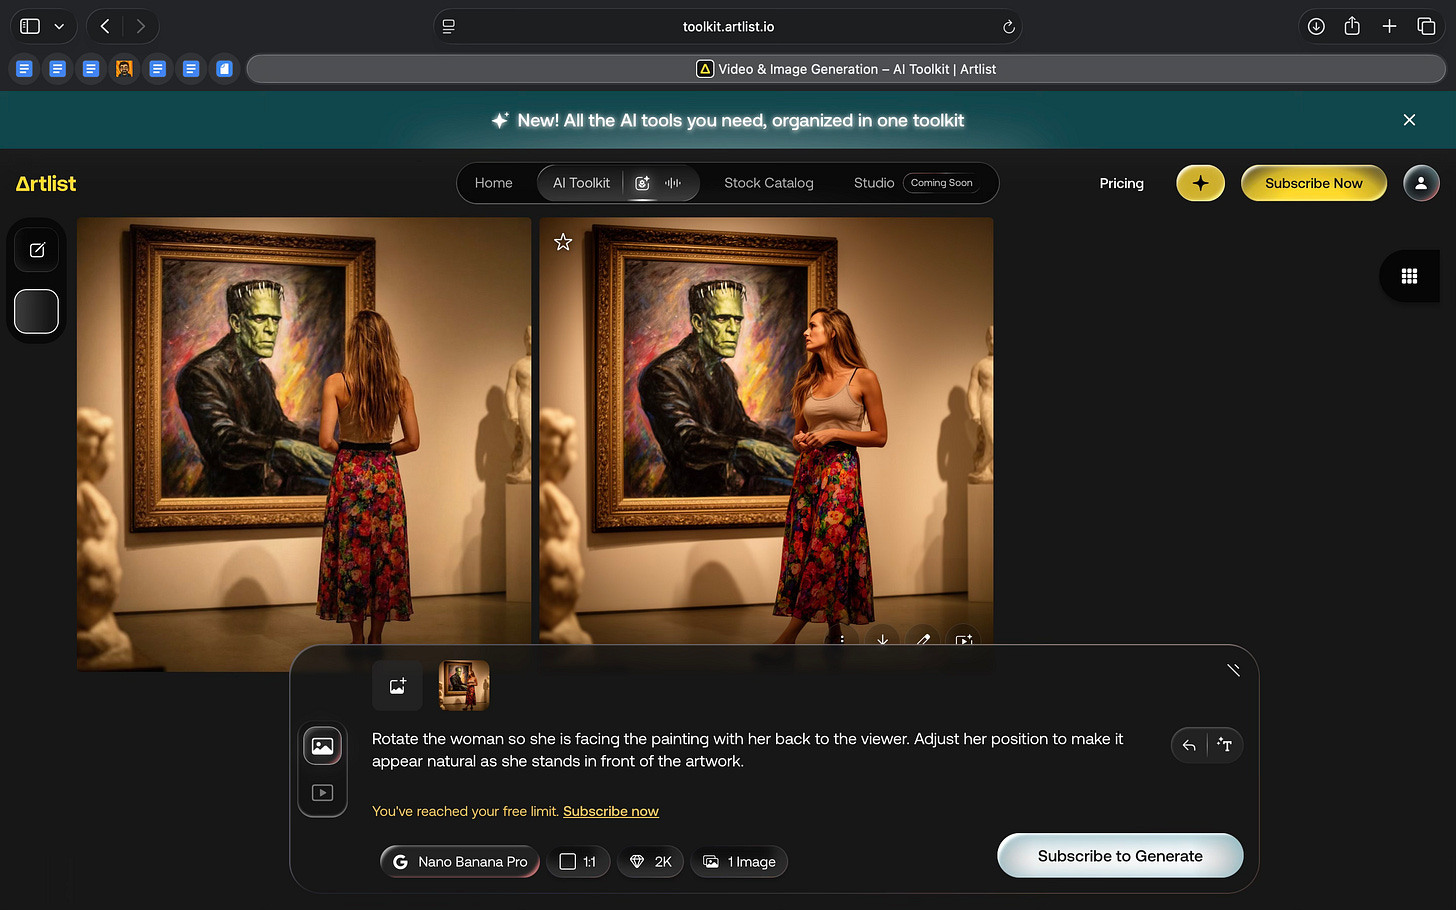Open the Stock Catalog nav item

768,183
